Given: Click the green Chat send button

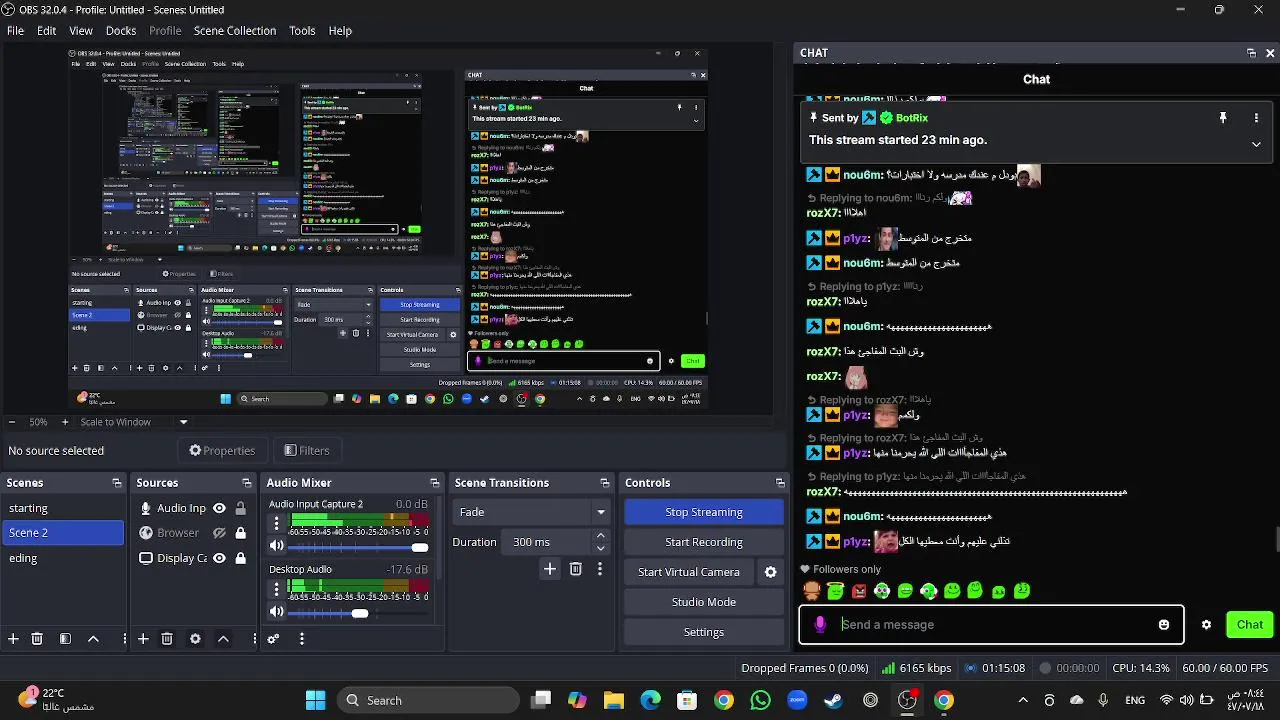Looking at the screenshot, I should [x=1250, y=625].
